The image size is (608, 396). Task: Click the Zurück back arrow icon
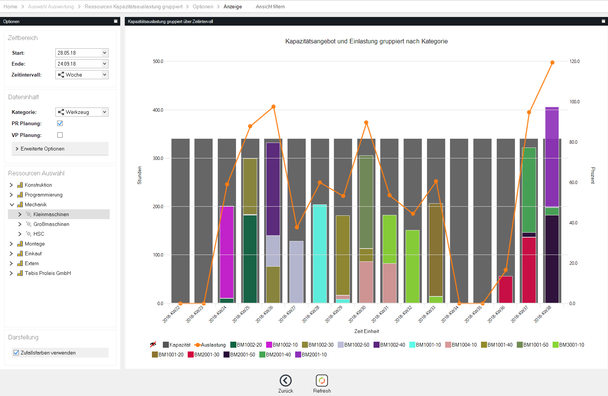pyautogui.click(x=285, y=380)
